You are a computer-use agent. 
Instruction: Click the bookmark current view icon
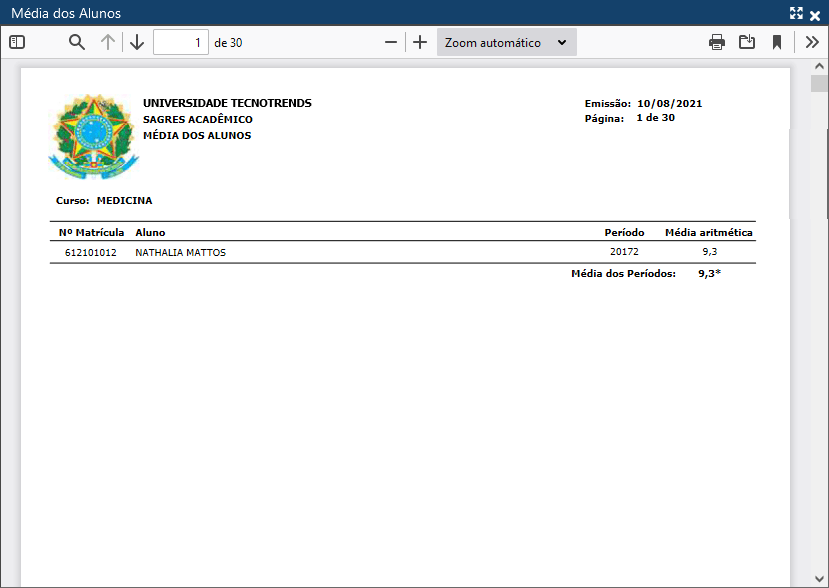click(776, 42)
